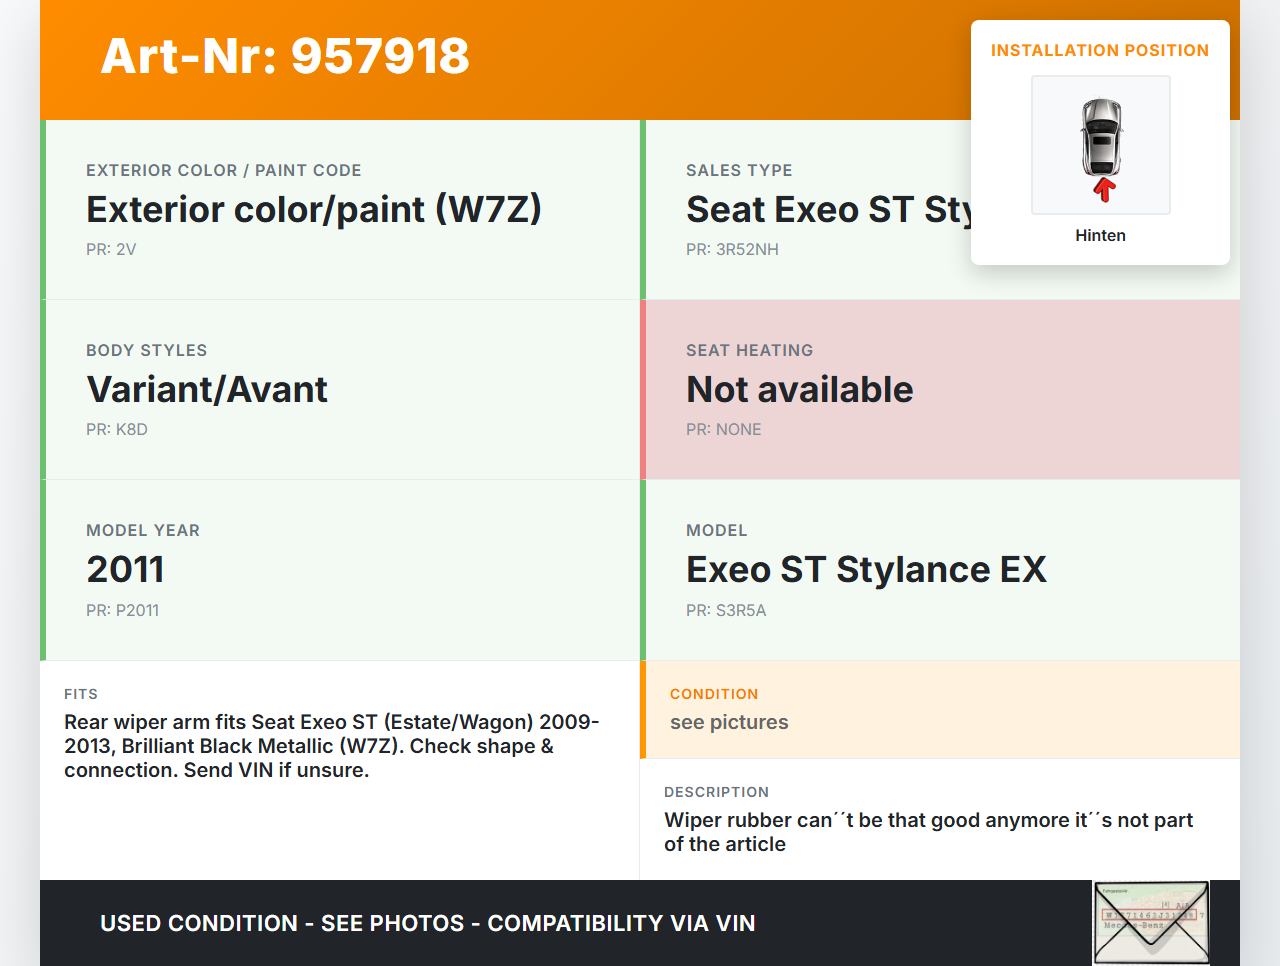Click the PR: 2V code
1280x966 pixels.
point(111,249)
